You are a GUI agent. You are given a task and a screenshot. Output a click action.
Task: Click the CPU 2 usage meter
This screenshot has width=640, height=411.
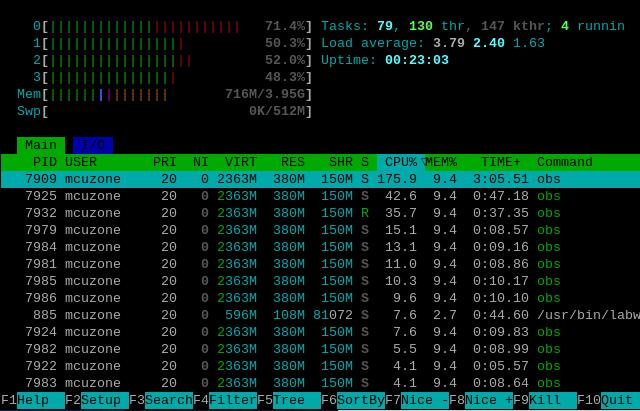coord(173,60)
